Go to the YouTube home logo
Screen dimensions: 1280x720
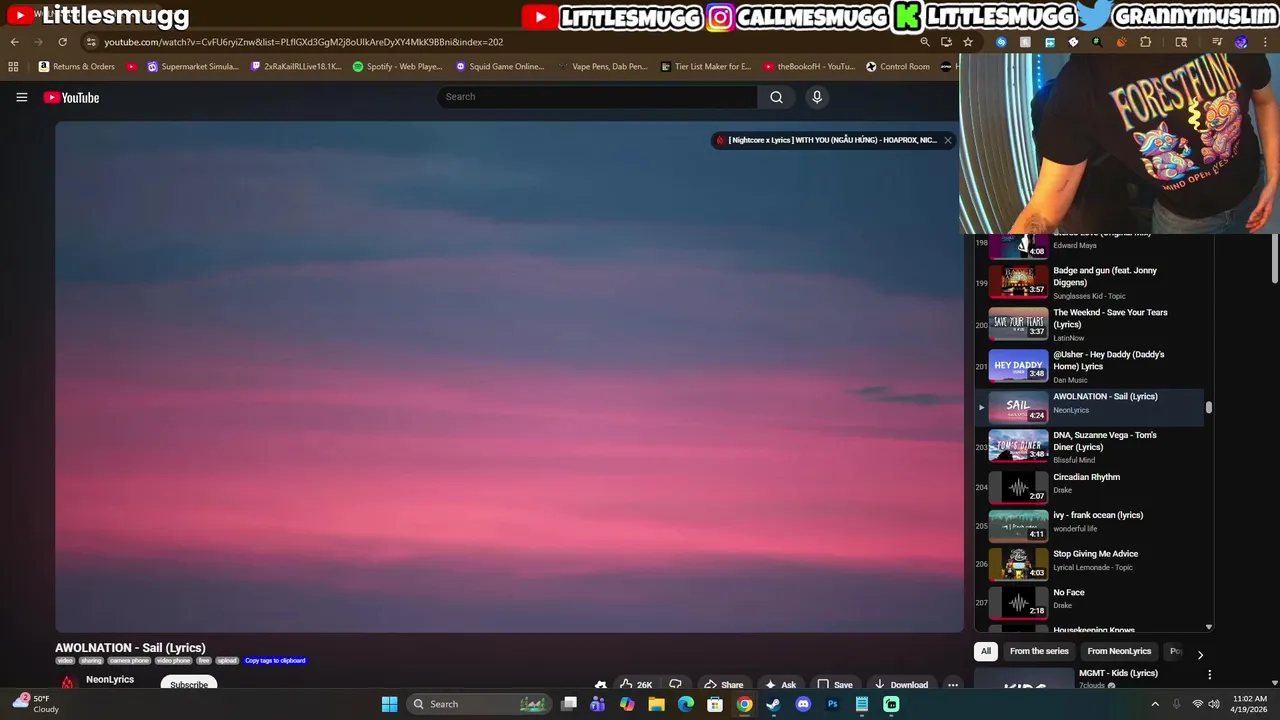point(71,97)
